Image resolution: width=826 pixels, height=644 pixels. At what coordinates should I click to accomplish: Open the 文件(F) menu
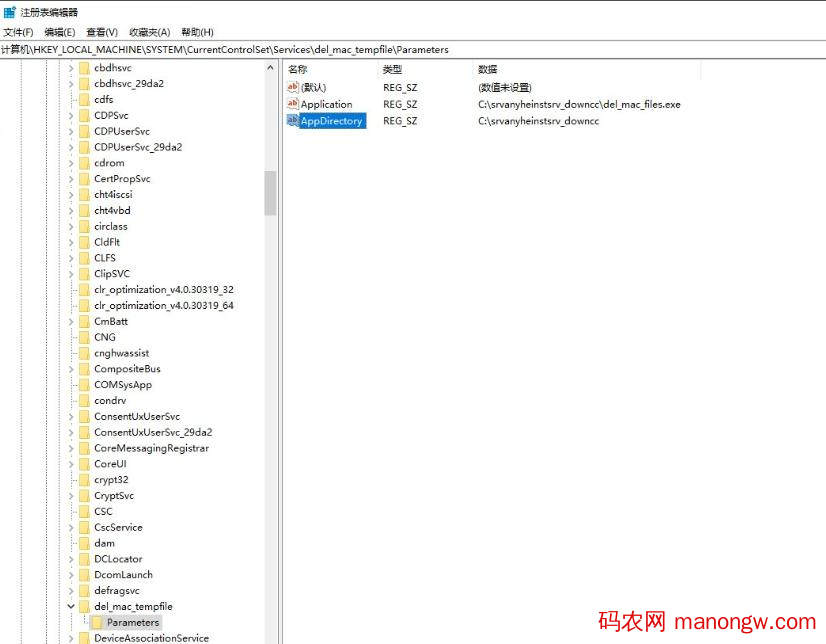click(x=18, y=31)
